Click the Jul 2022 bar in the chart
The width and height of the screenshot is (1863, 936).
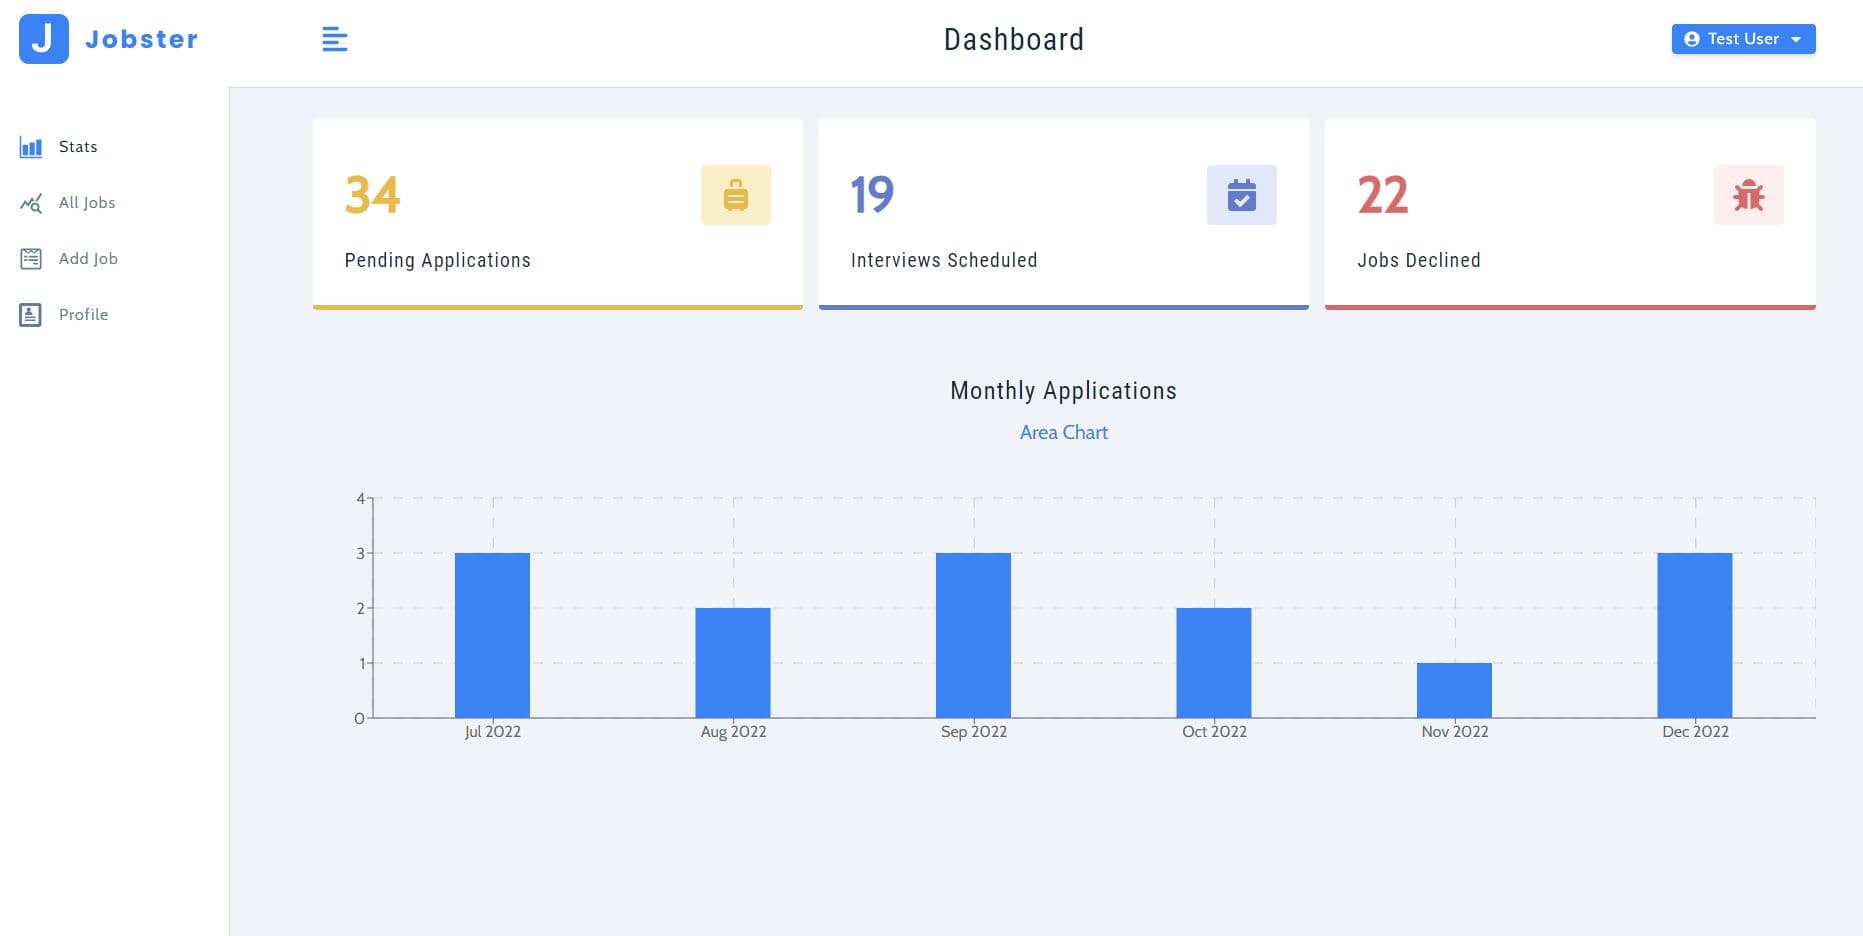[492, 635]
